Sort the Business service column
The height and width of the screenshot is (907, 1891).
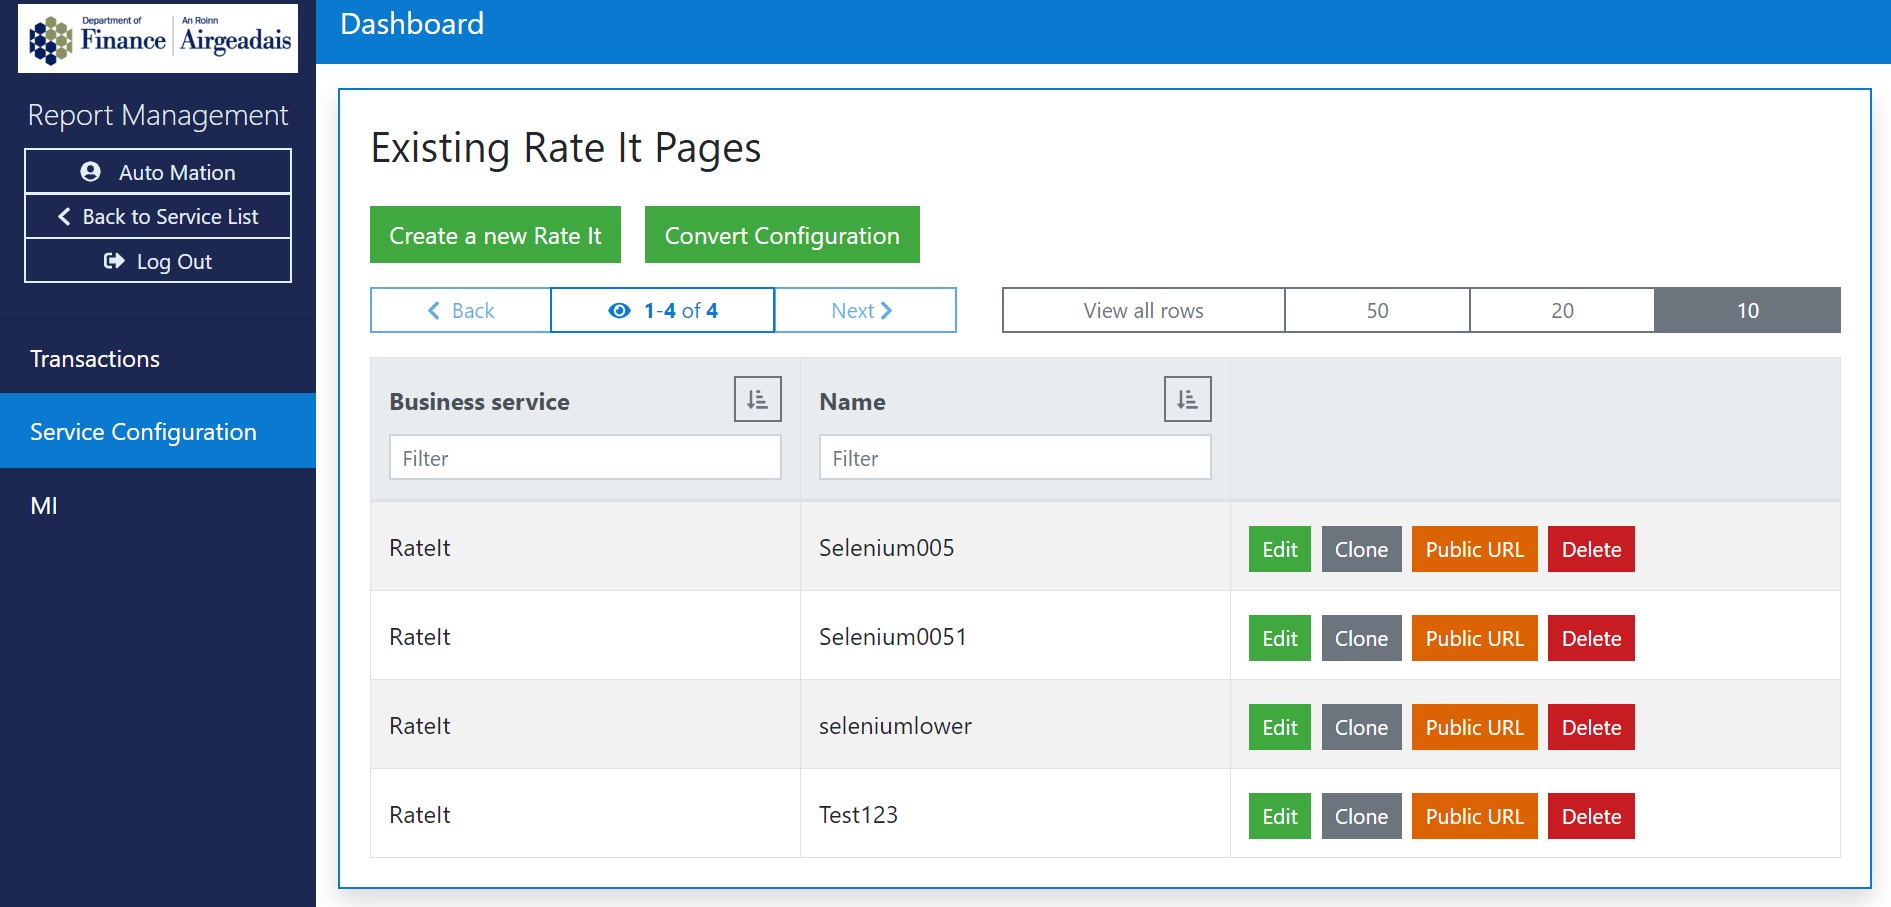click(x=757, y=399)
